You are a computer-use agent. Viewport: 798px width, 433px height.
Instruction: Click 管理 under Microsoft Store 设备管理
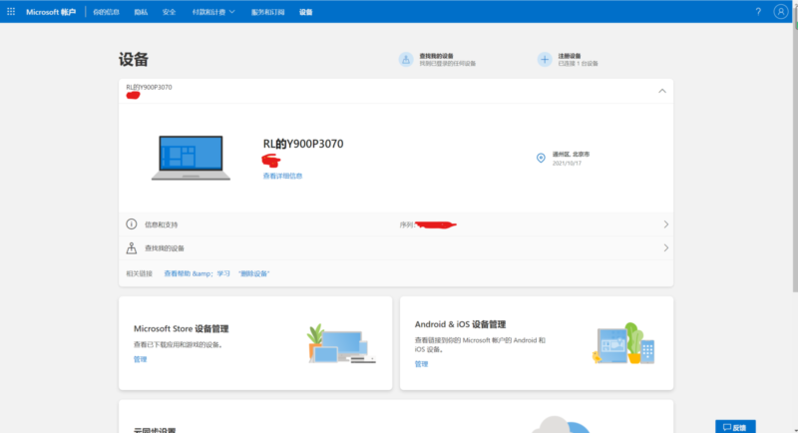click(140, 359)
